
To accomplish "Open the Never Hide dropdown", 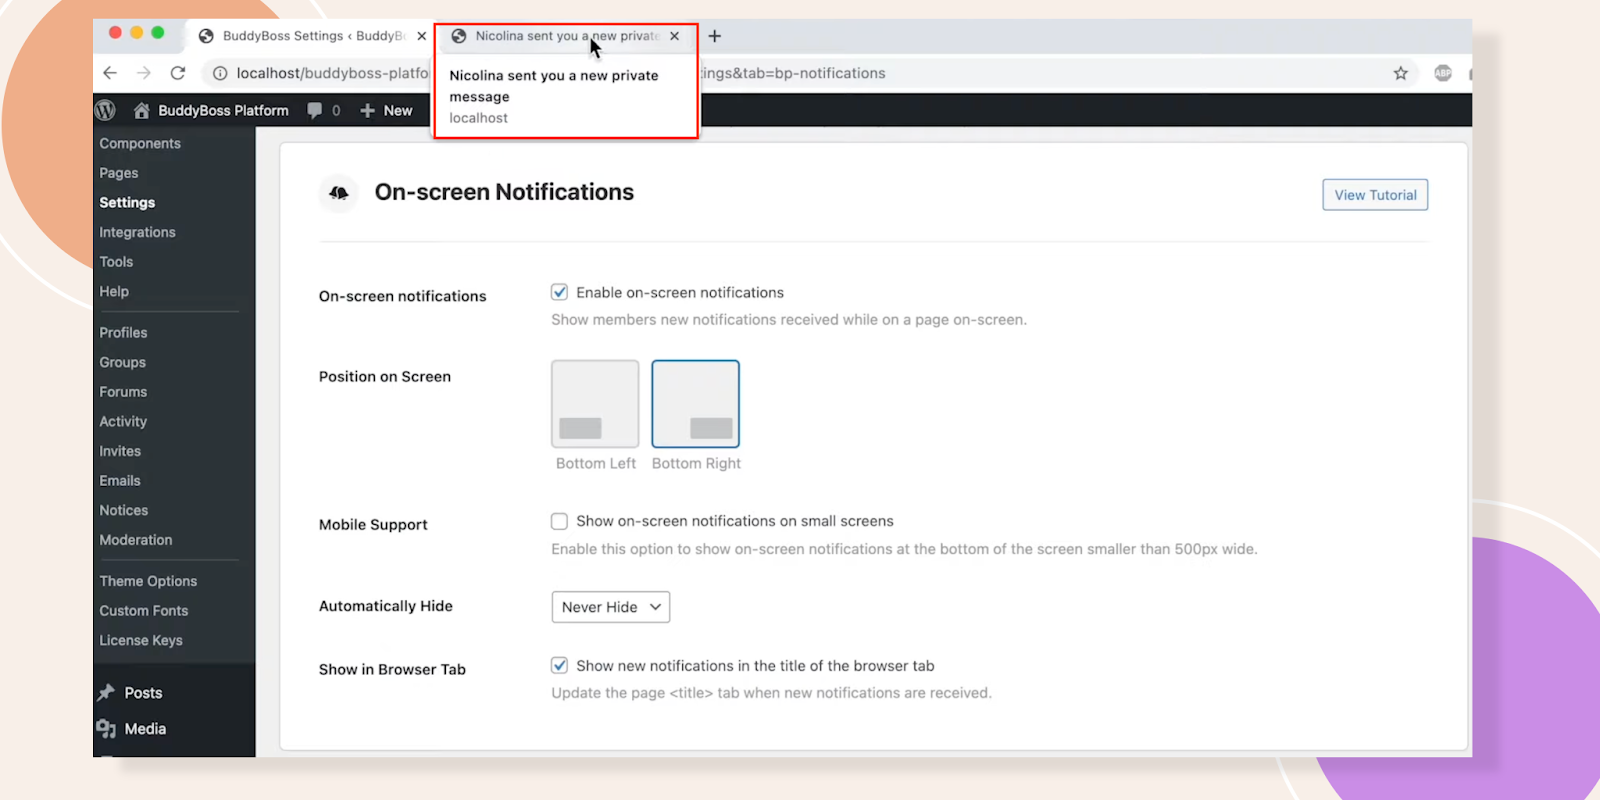I will [x=611, y=607].
